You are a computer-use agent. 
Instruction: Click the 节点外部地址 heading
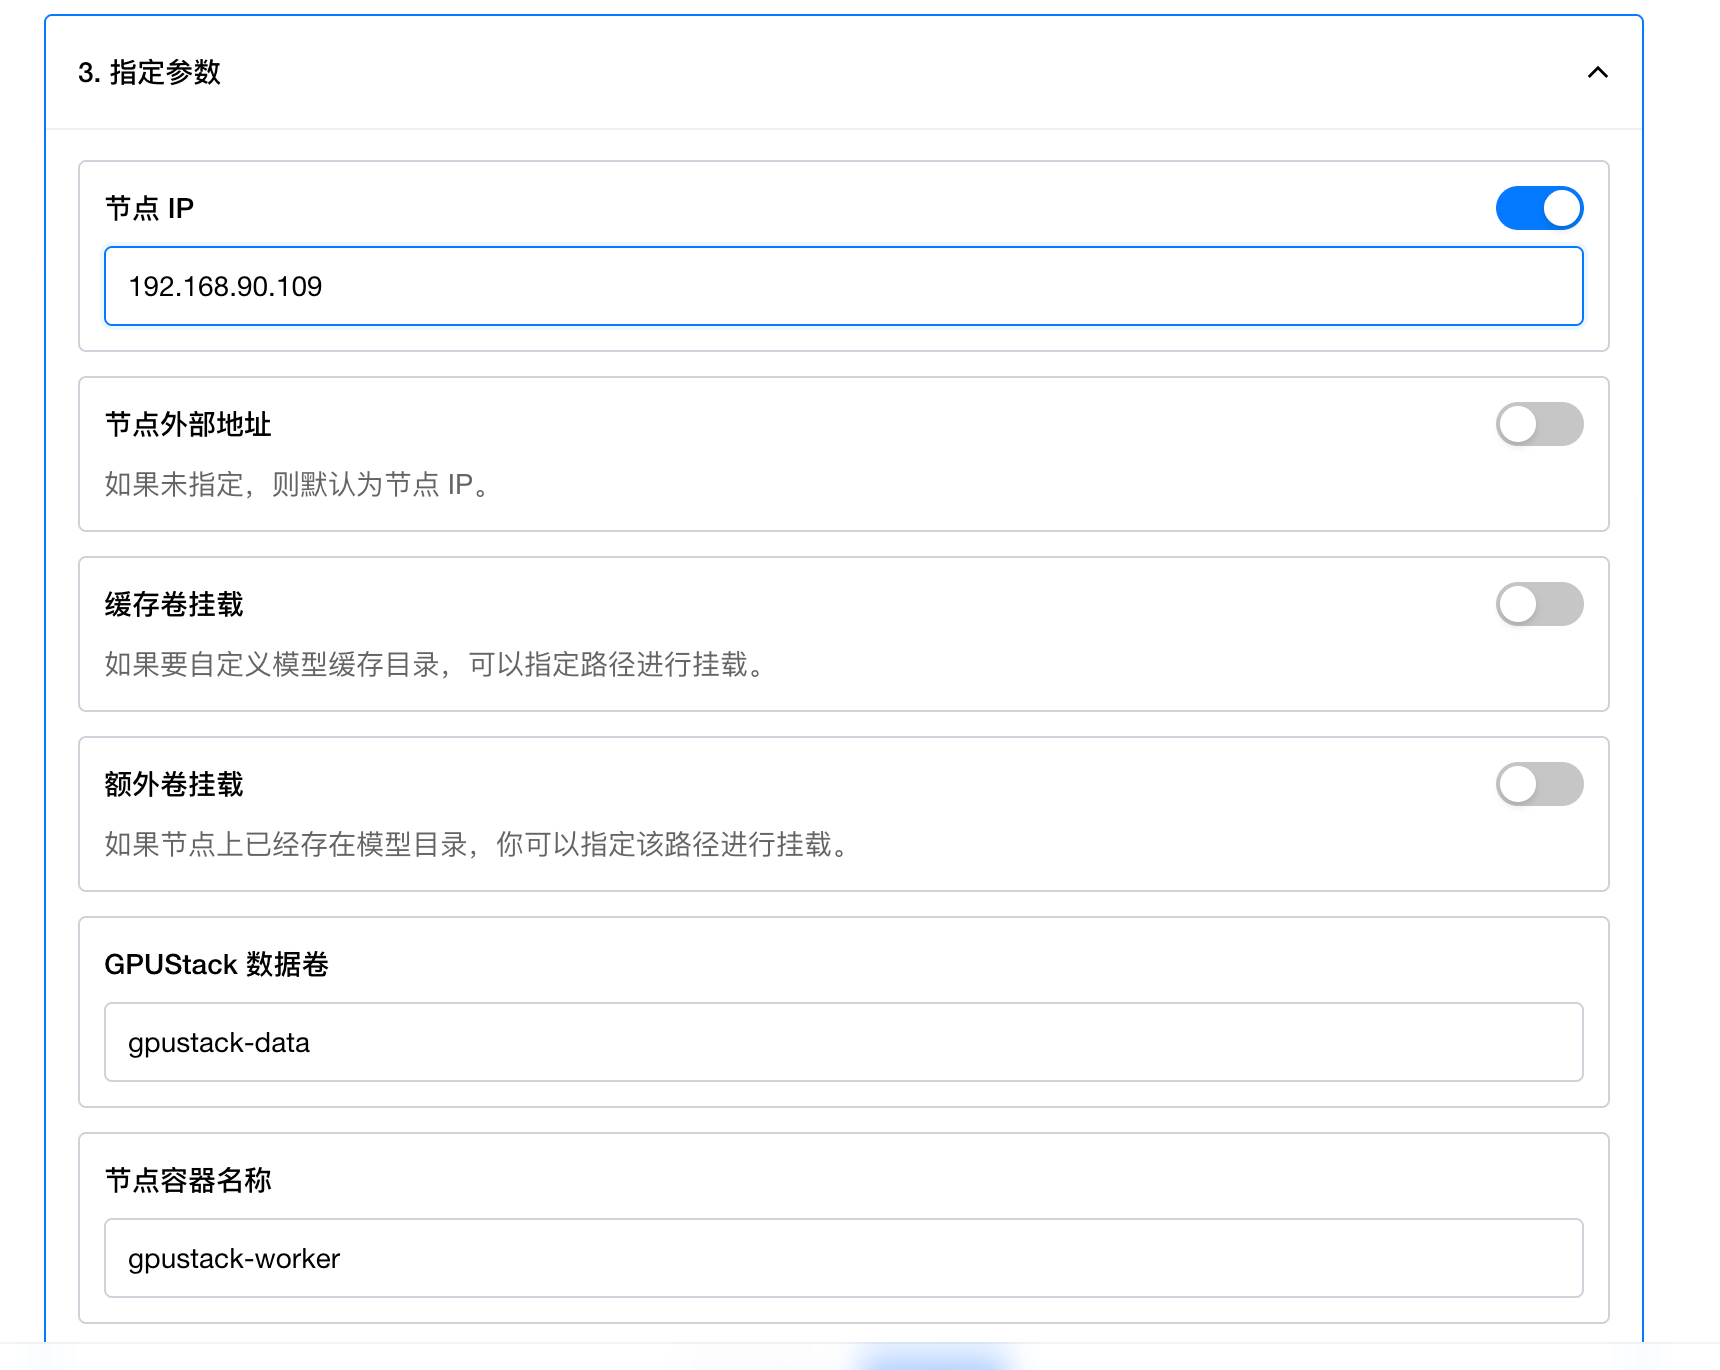pos(188,424)
